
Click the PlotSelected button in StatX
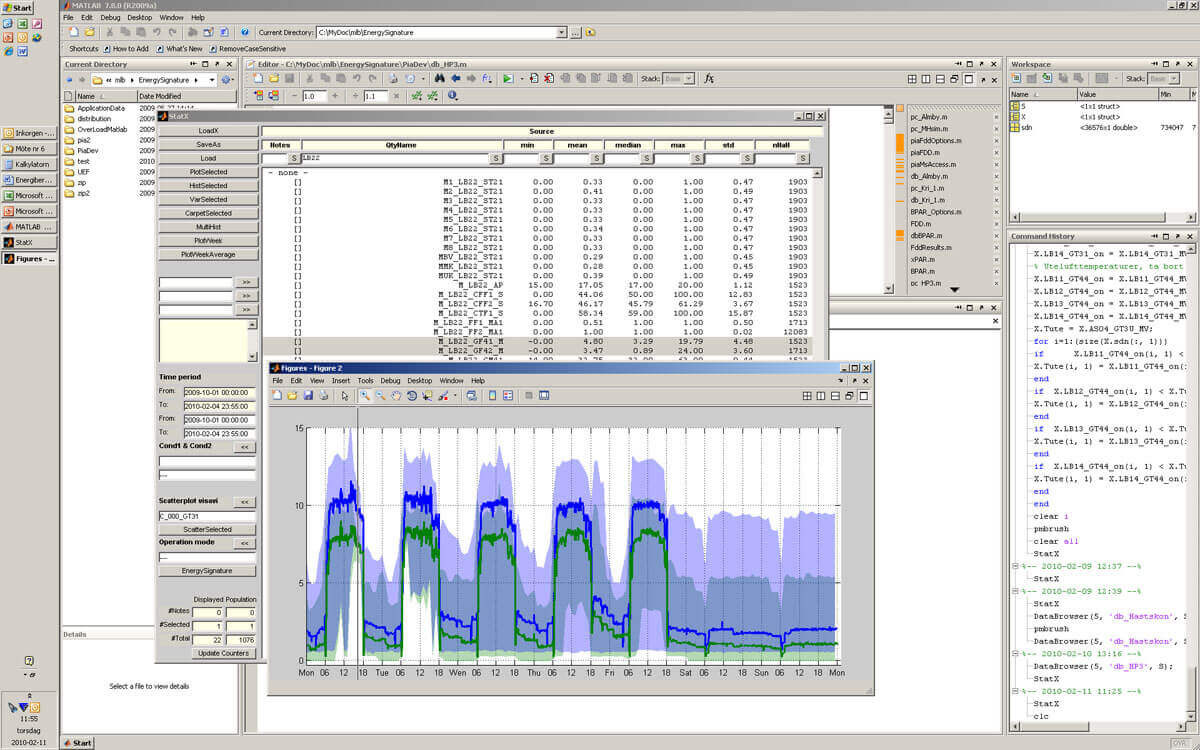click(208, 172)
